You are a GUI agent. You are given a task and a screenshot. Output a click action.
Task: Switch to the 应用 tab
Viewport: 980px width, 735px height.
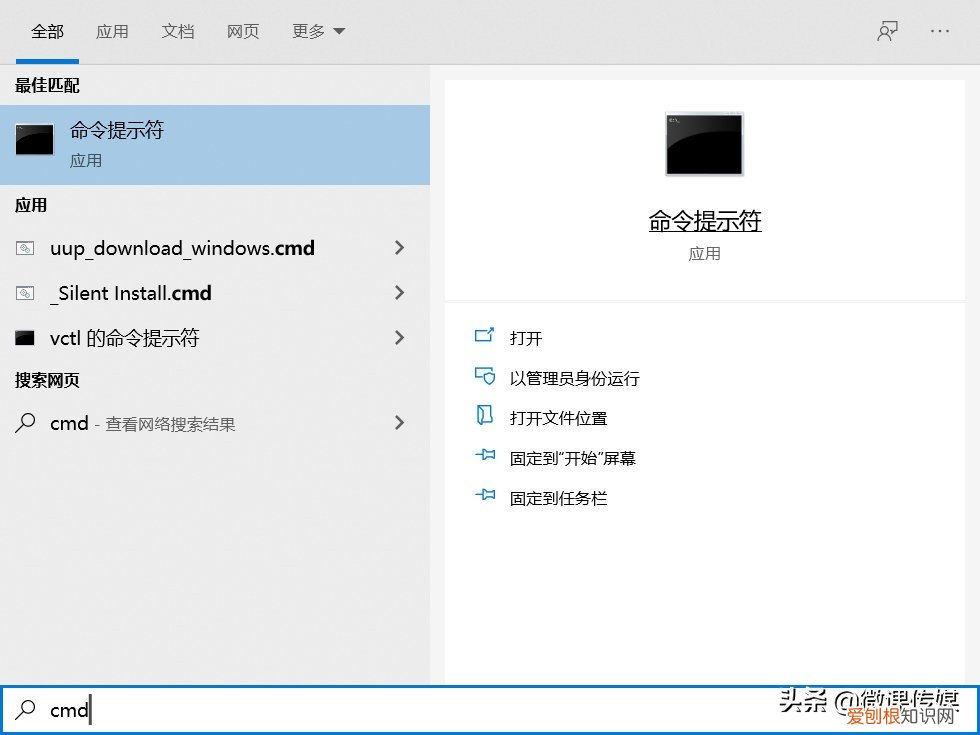(x=113, y=31)
